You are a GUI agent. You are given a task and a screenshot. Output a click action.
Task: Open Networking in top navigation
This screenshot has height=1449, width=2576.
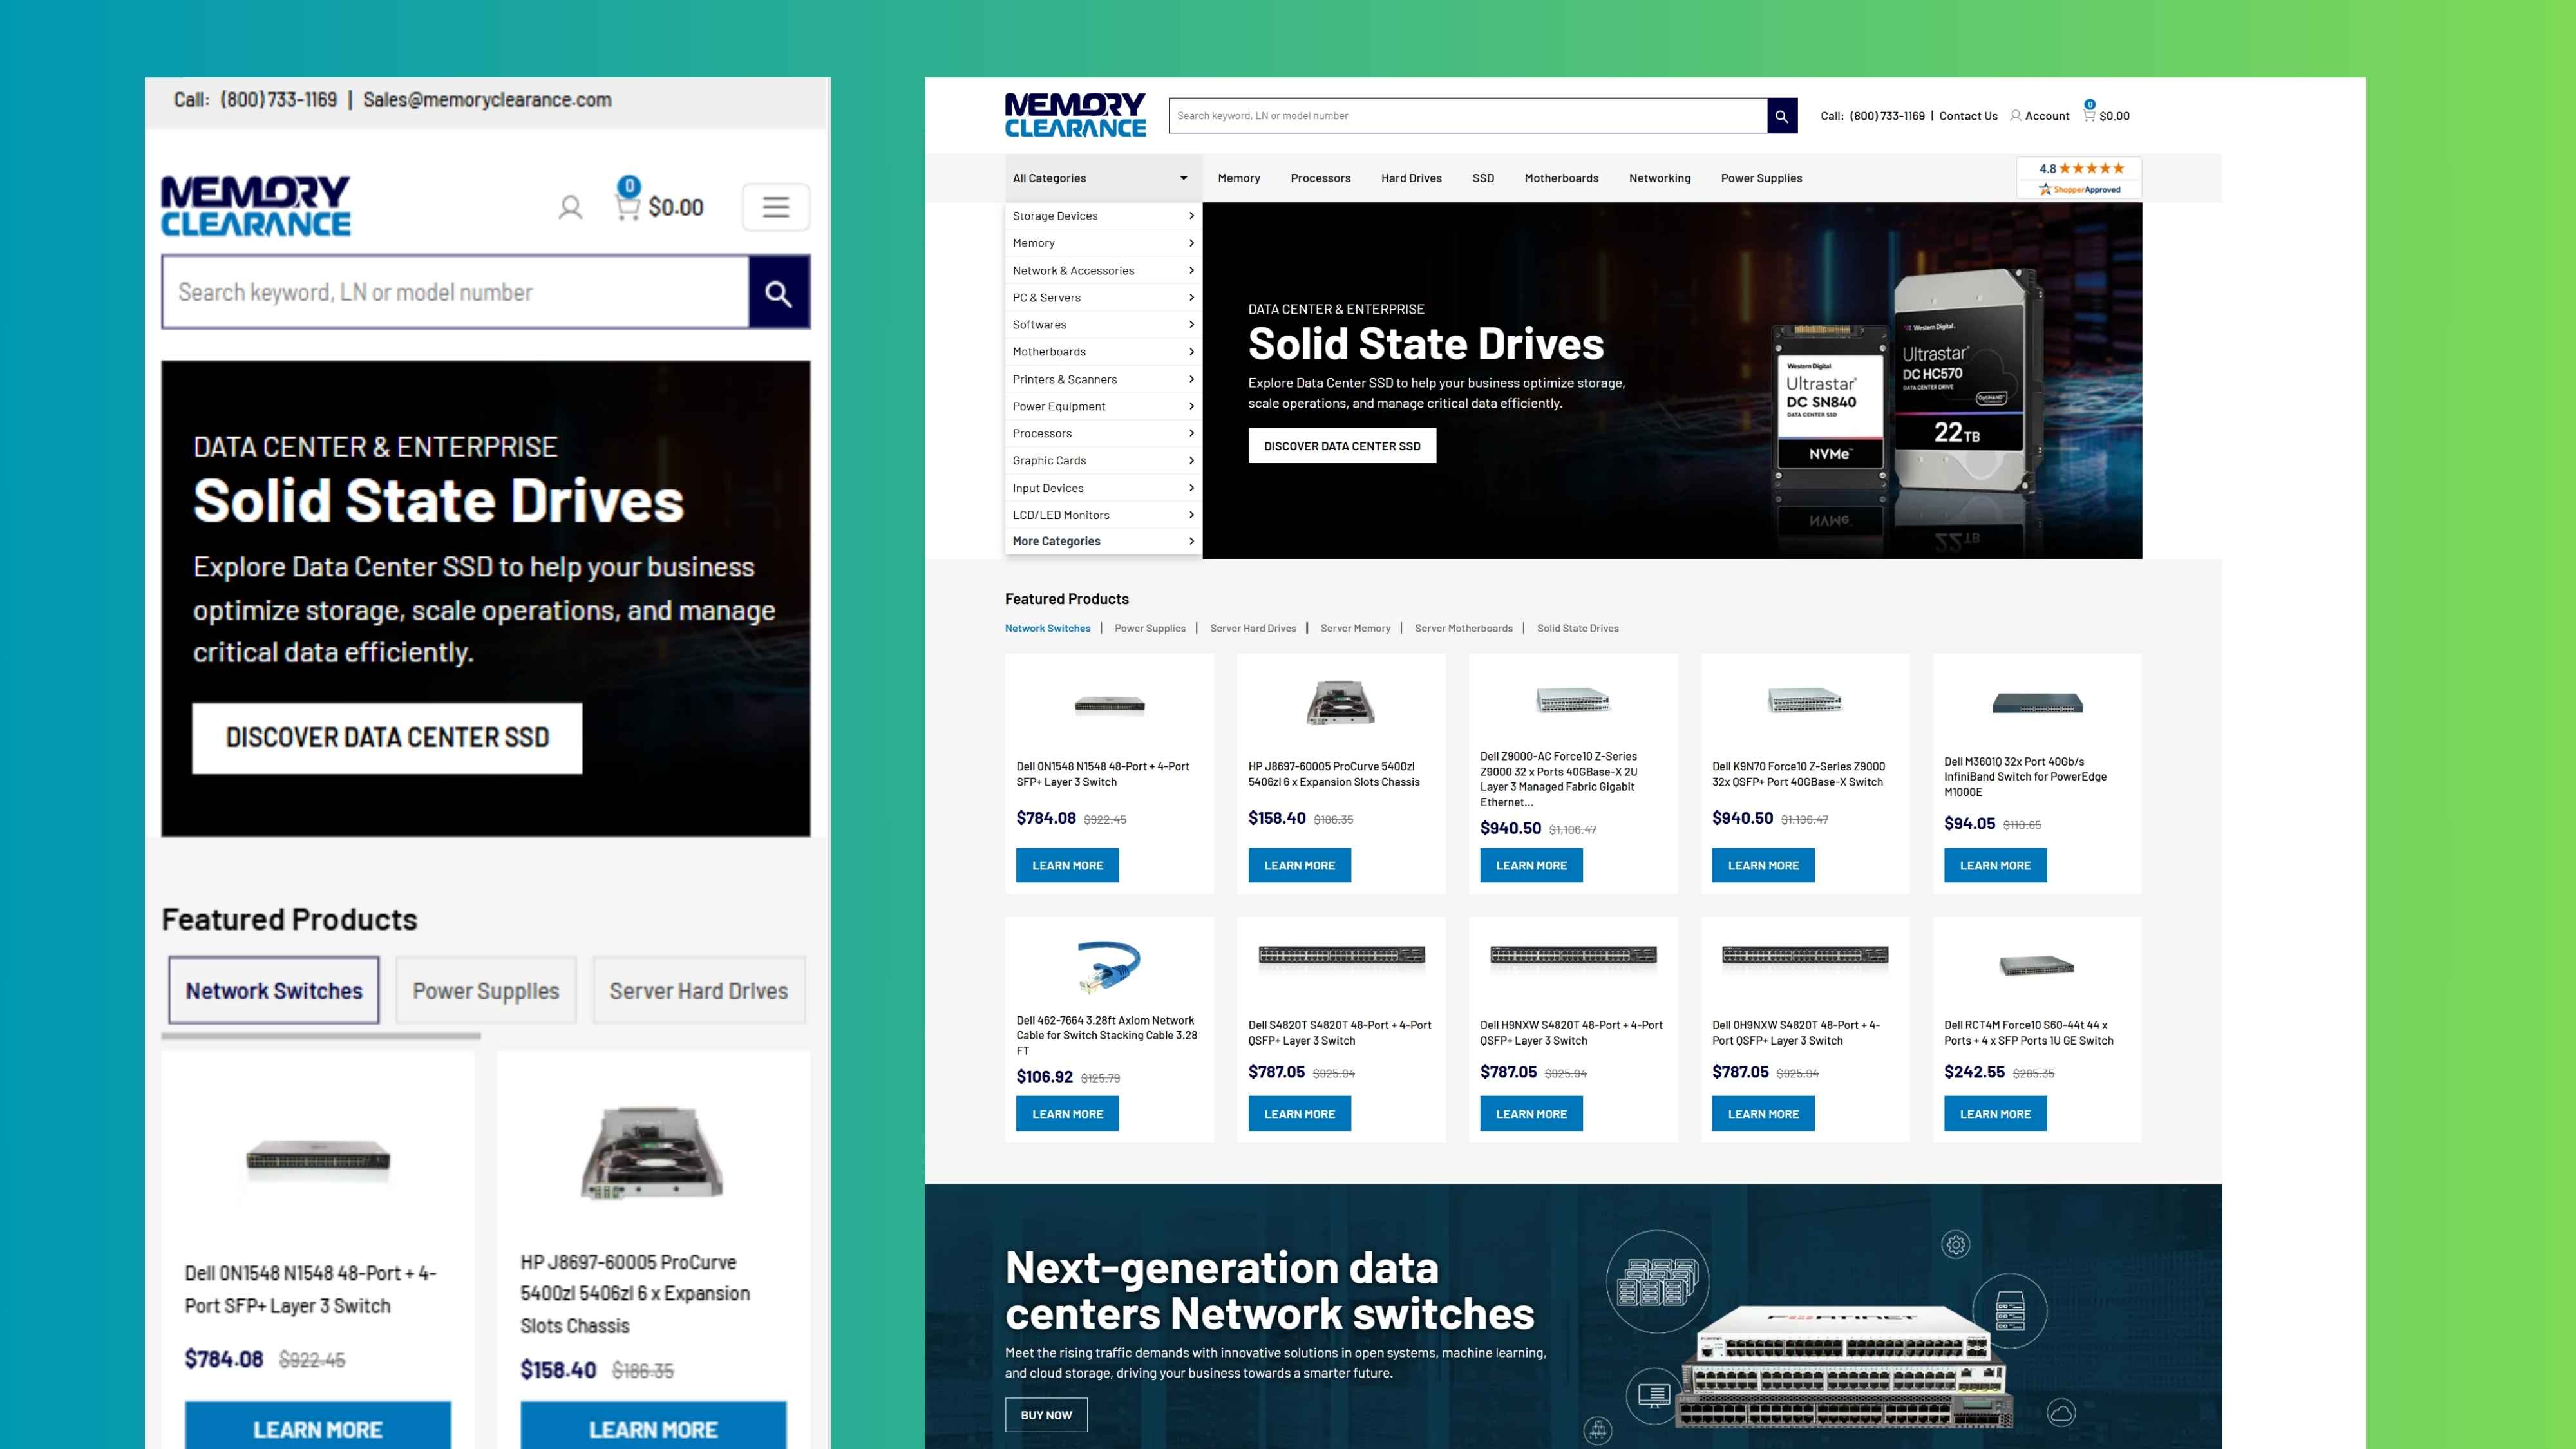(x=1659, y=178)
